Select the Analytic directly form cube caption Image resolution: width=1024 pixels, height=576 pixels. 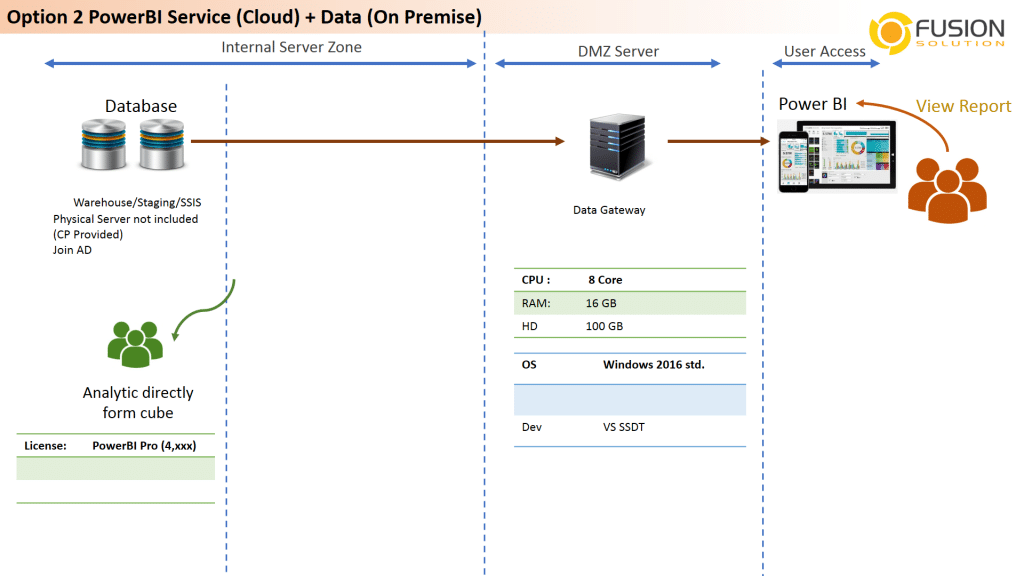point(138,402)
